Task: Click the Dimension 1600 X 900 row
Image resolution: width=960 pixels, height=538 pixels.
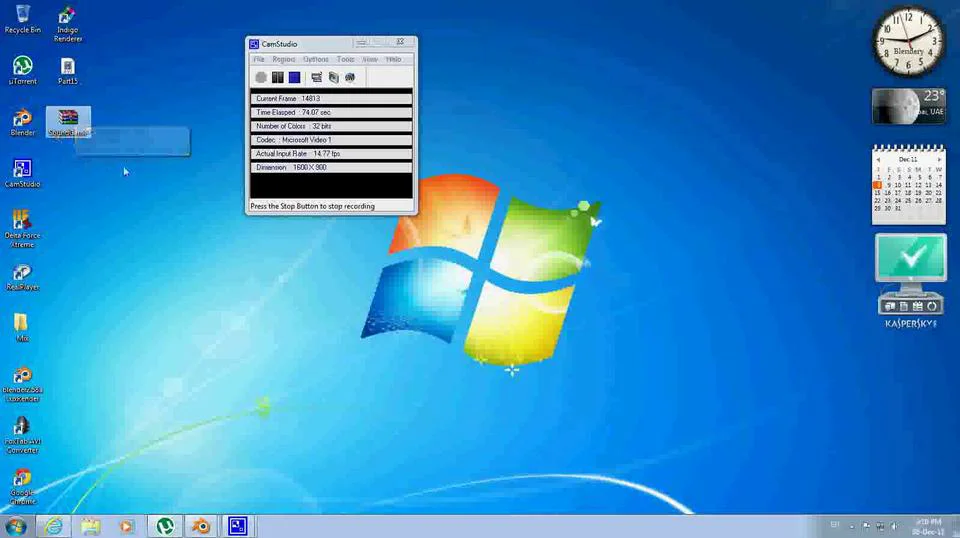Action: (x=331, y=167)
